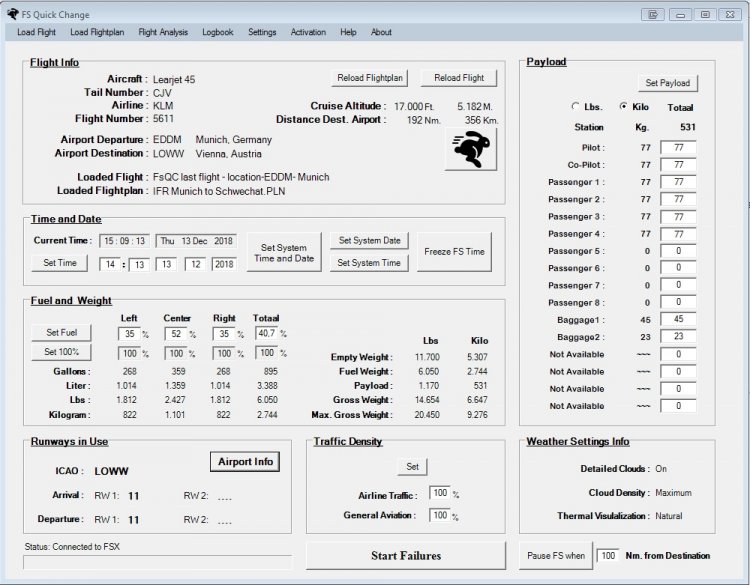
Task: Edit the Passenger 2 weight field
Action: tap(678, 199)
